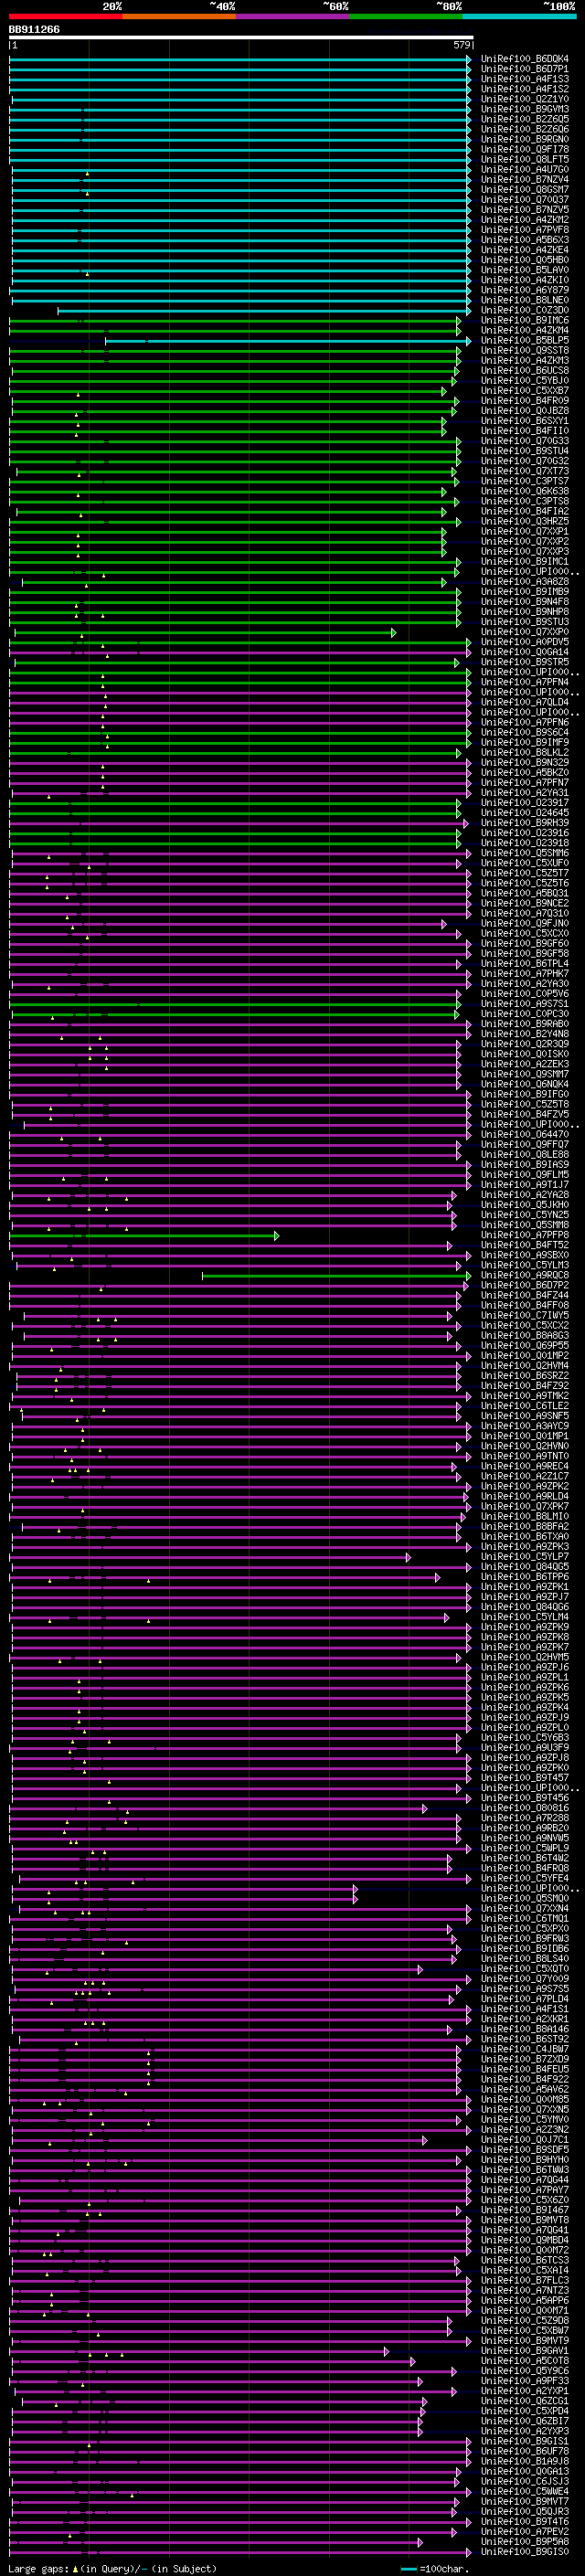Click the orange ~40% legend color segment
This screenshot has height=2576, width=585.
coord(179,16)
